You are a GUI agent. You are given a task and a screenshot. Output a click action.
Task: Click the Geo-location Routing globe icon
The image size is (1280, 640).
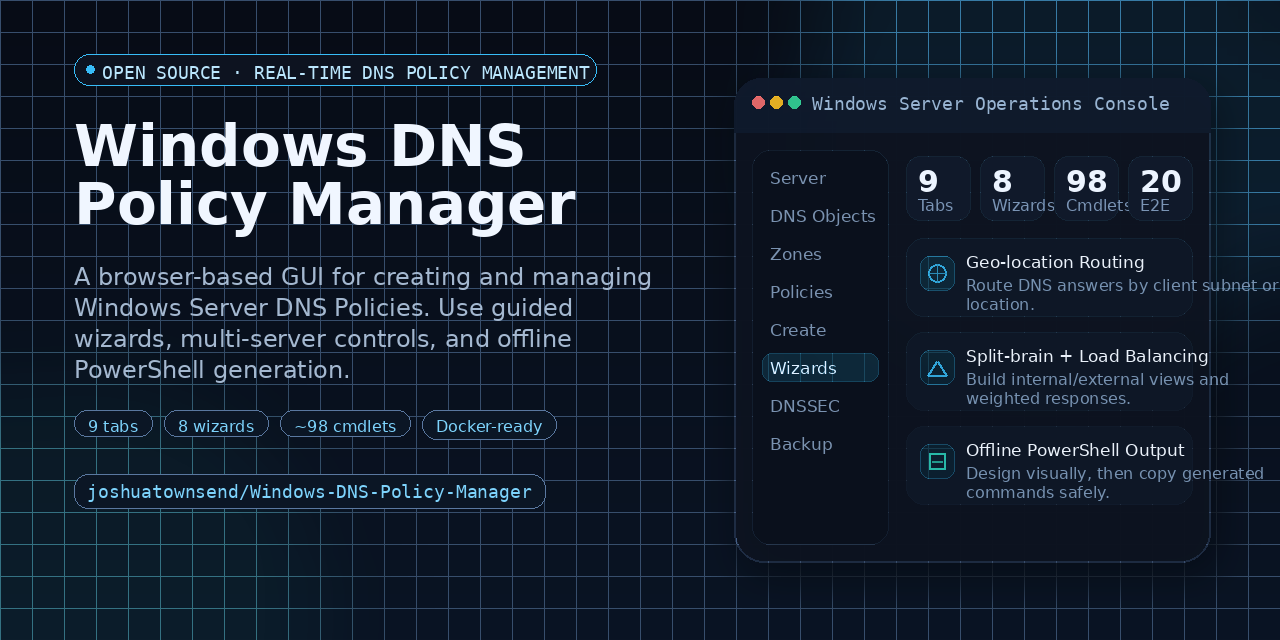click(x=937, y=273)
